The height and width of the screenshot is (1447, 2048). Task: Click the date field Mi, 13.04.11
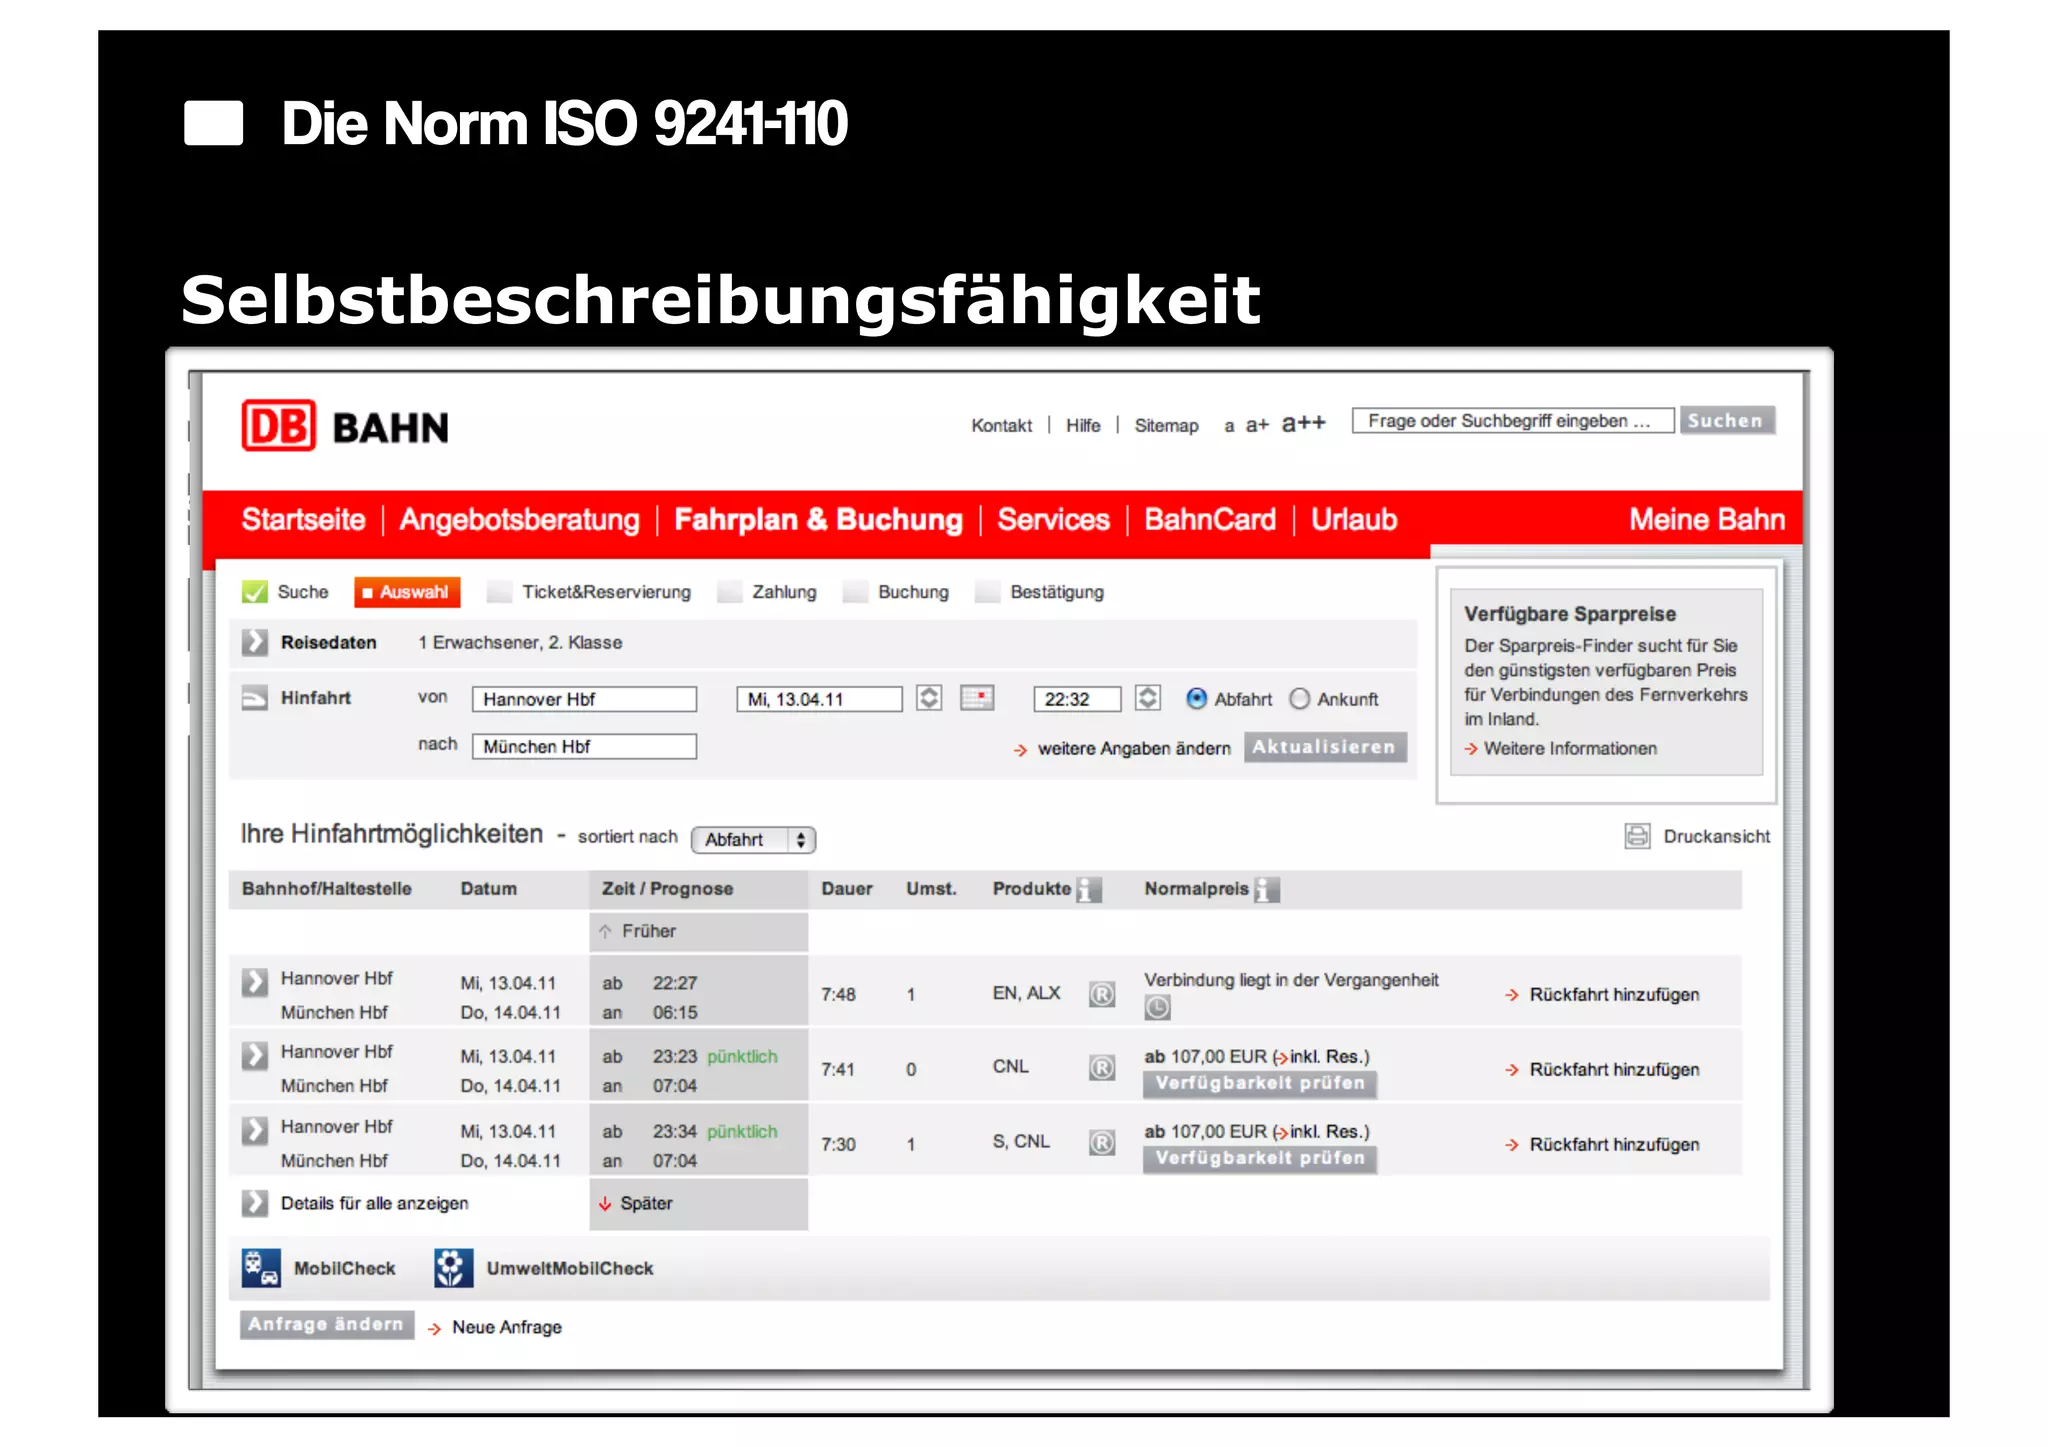click(x=819, y=698)
